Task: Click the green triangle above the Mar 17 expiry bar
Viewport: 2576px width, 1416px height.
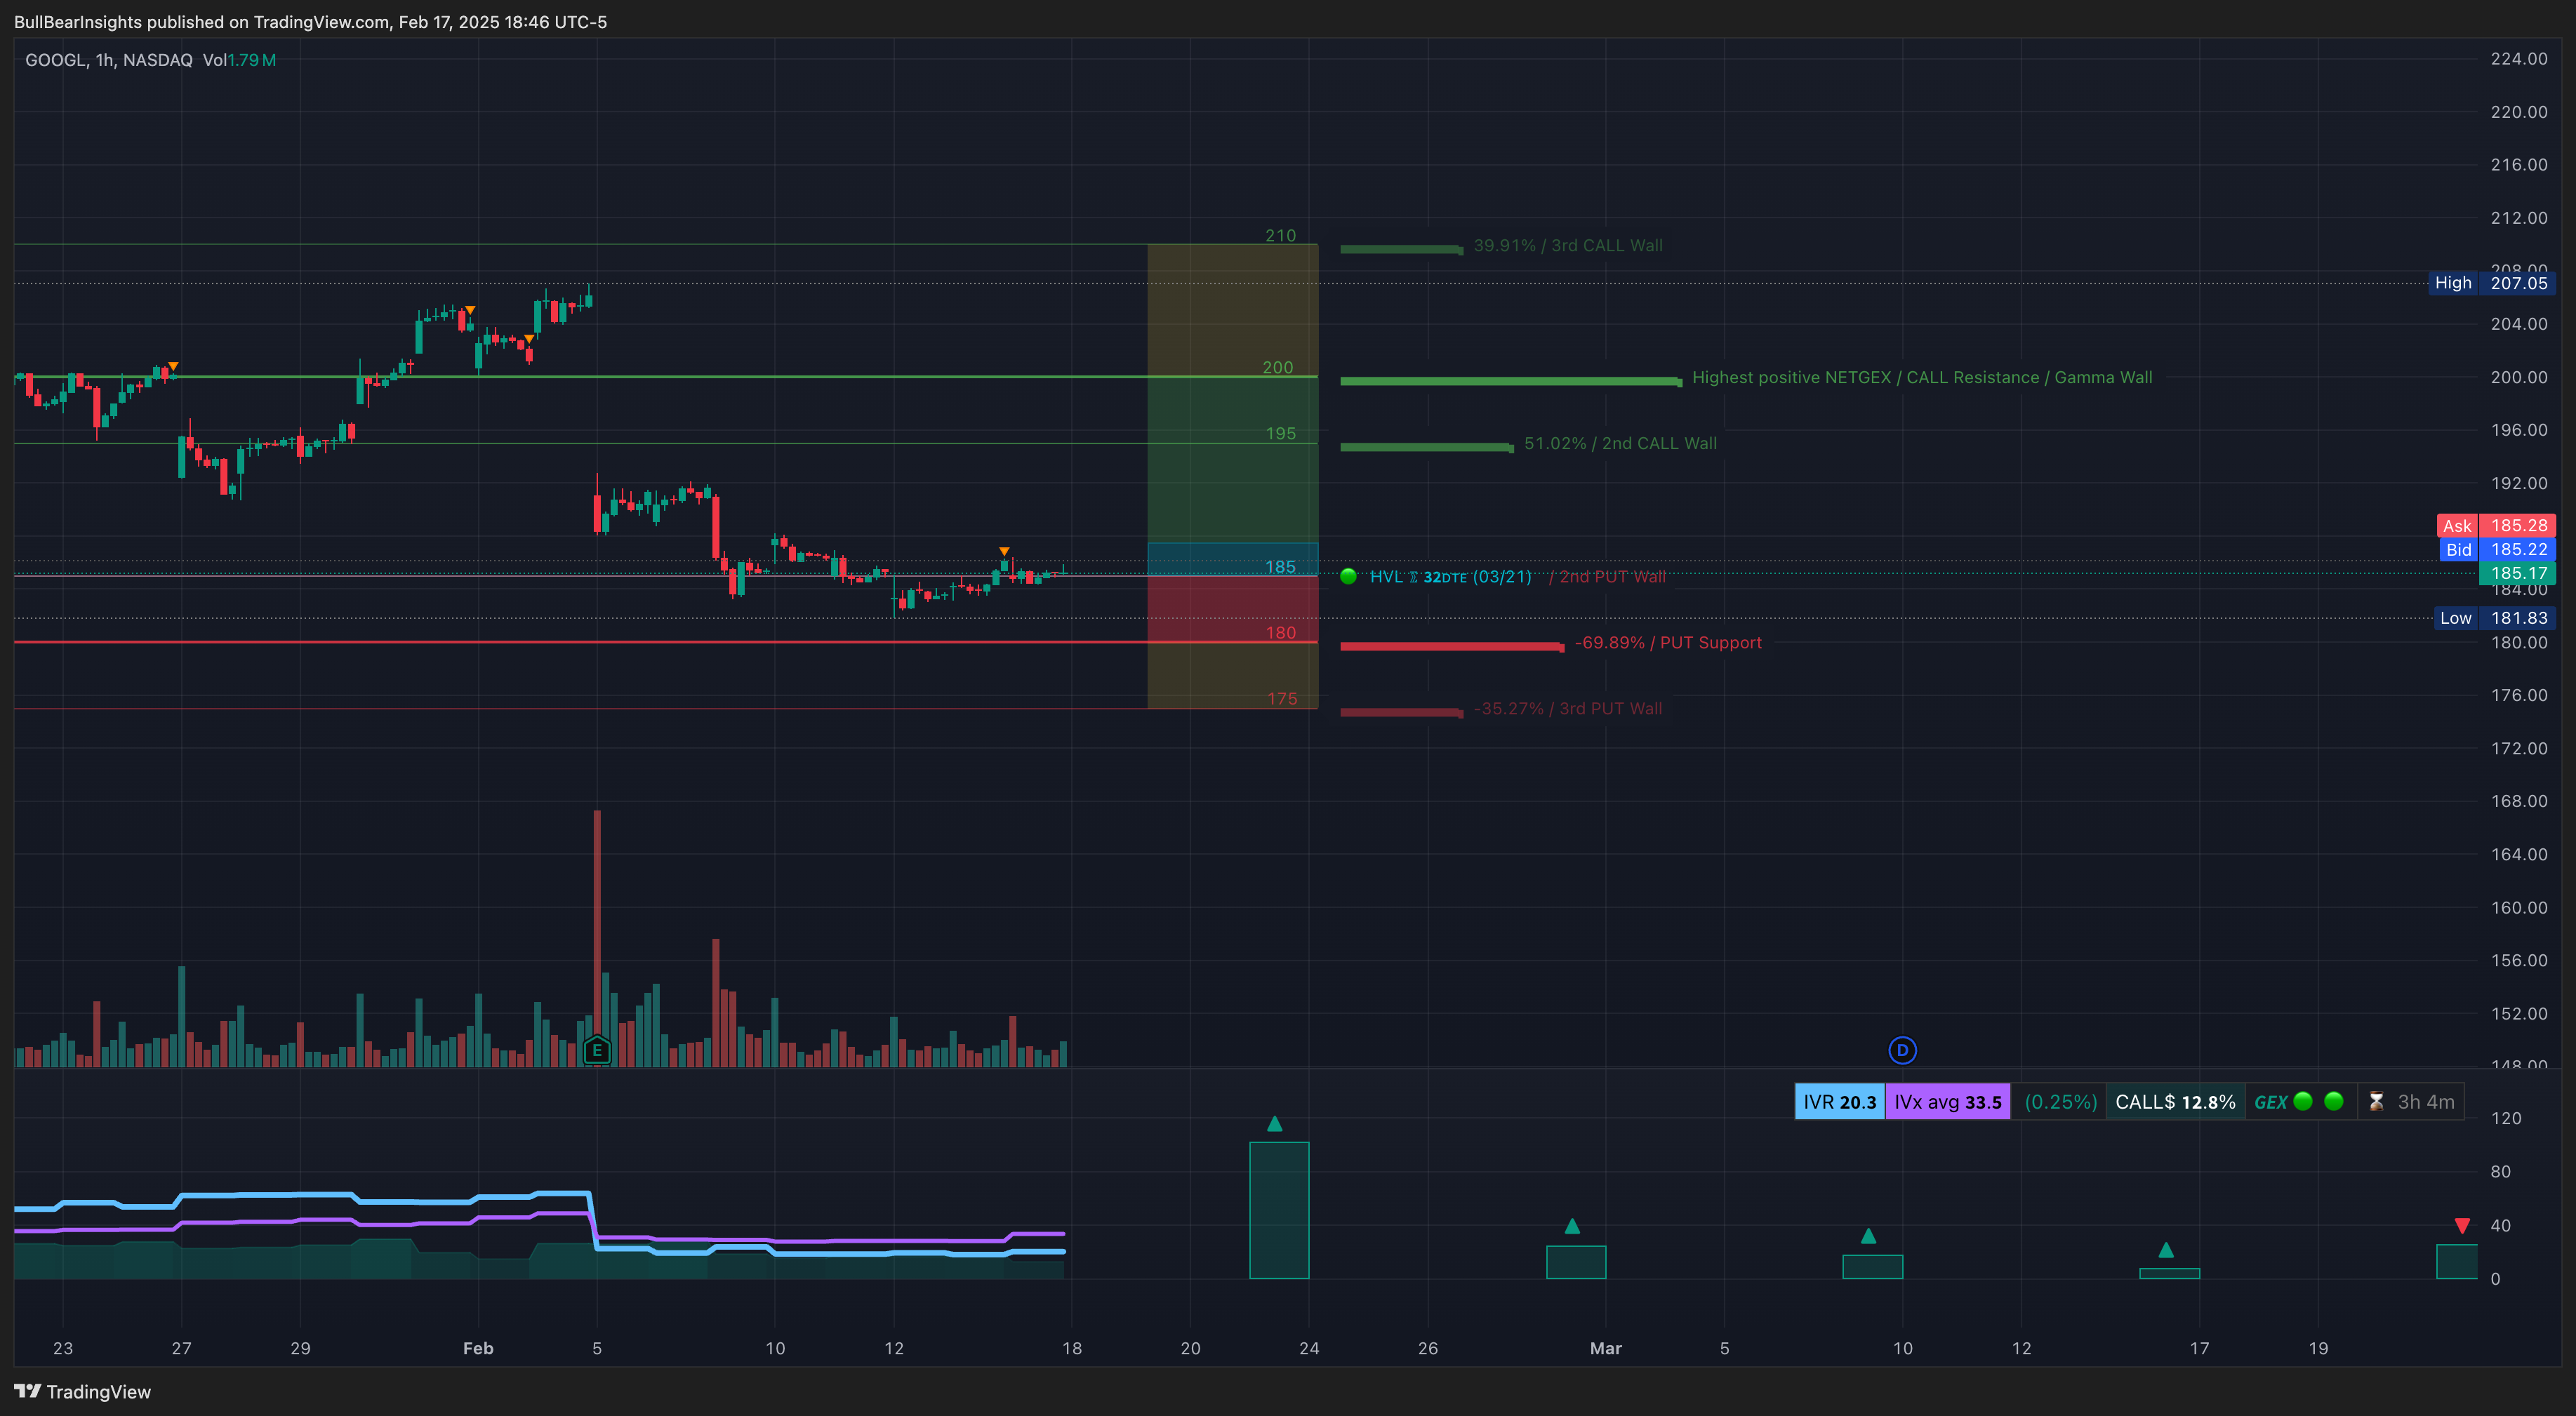Action: click(x=2166, y=1250)
